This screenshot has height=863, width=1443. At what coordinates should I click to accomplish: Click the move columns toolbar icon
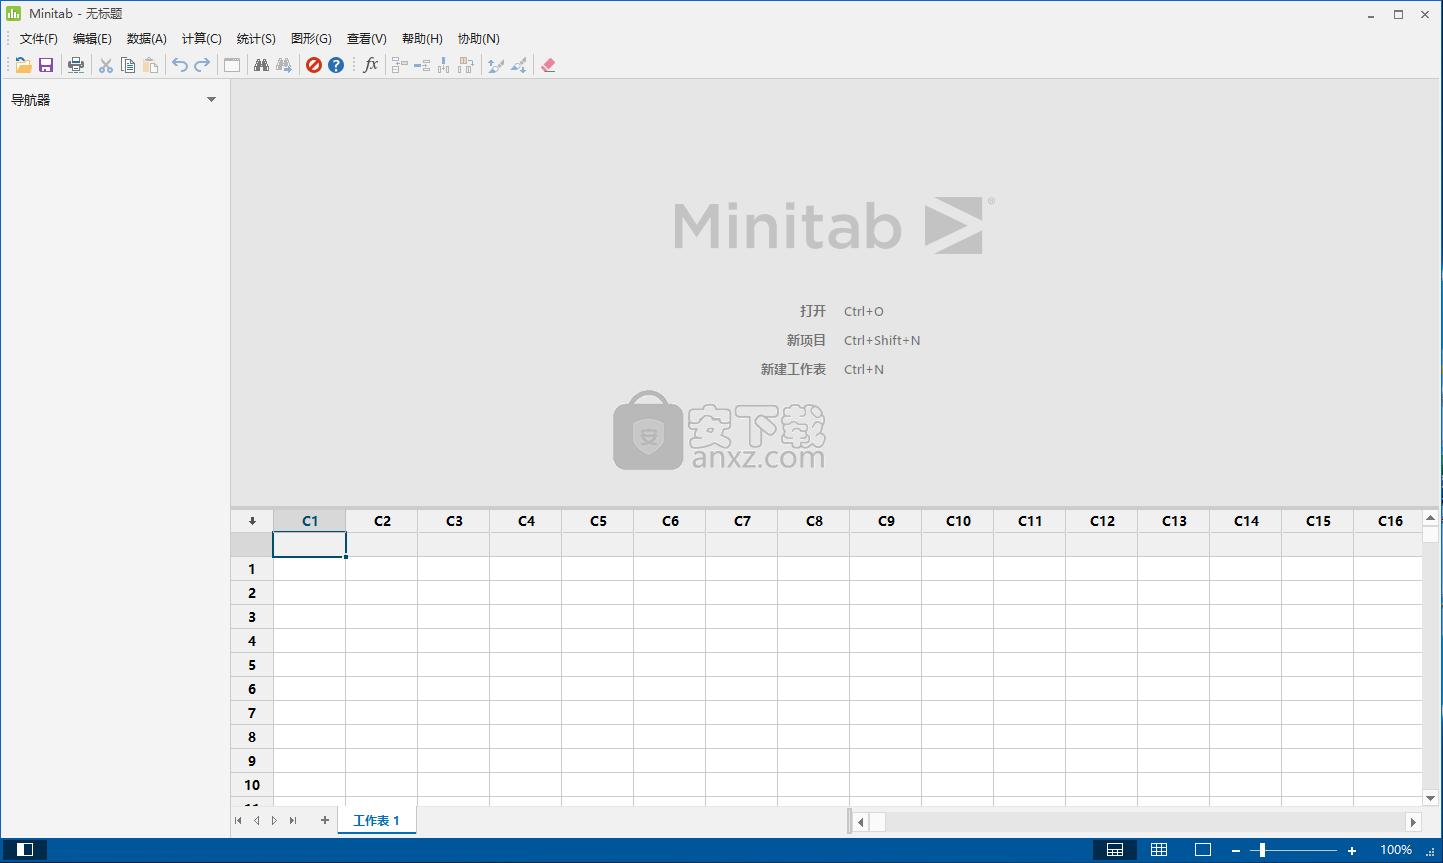pyautogui.click(x=466, y=65)
